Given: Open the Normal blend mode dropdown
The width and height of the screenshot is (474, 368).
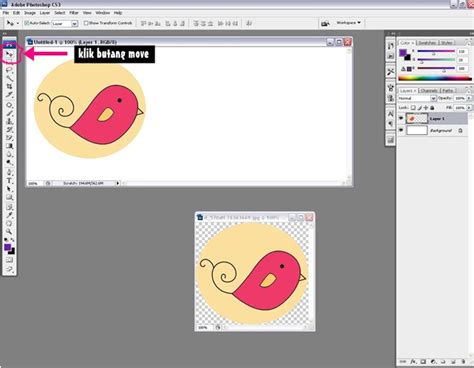Looking at the screenshot, I should [x=417, y=98].
